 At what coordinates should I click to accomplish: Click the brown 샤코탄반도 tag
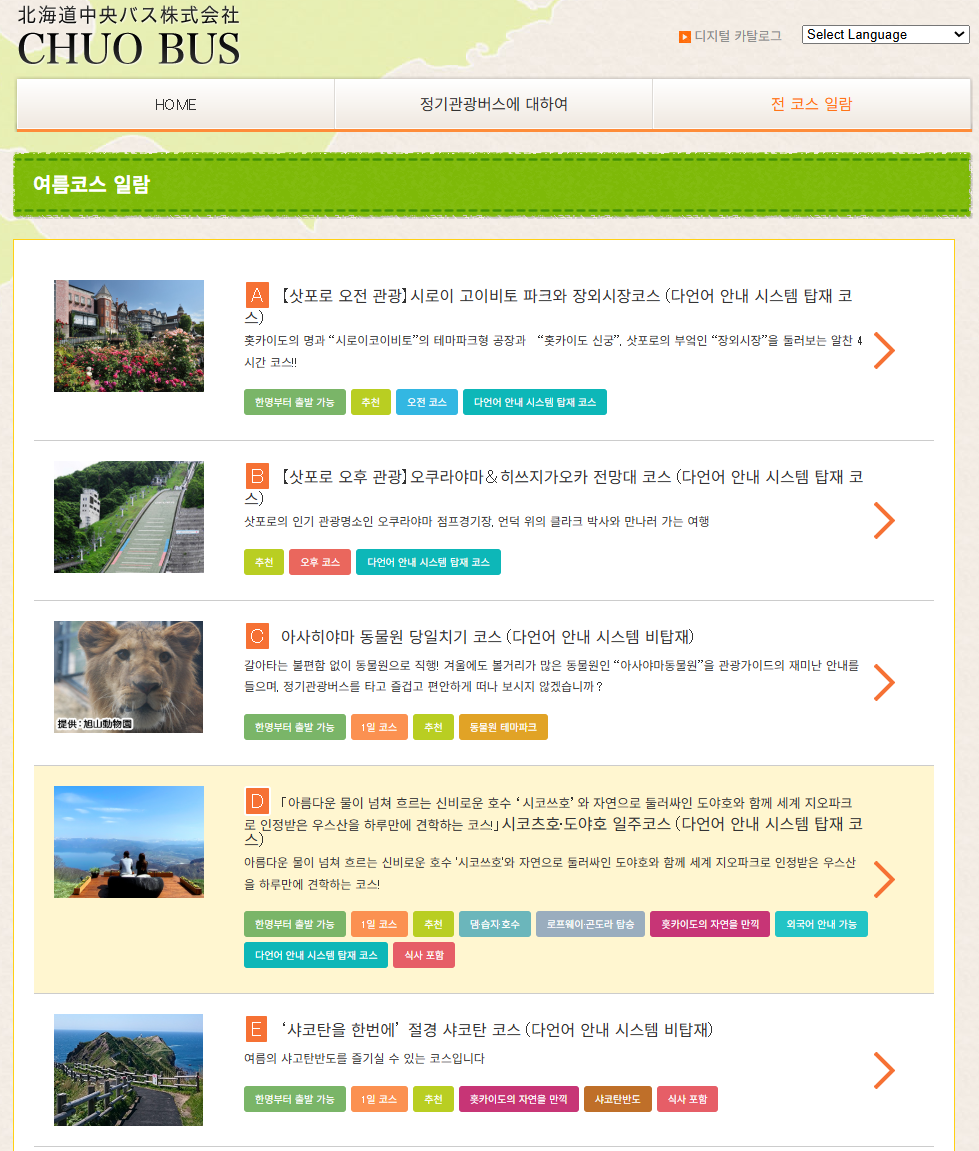[617, 1099]
